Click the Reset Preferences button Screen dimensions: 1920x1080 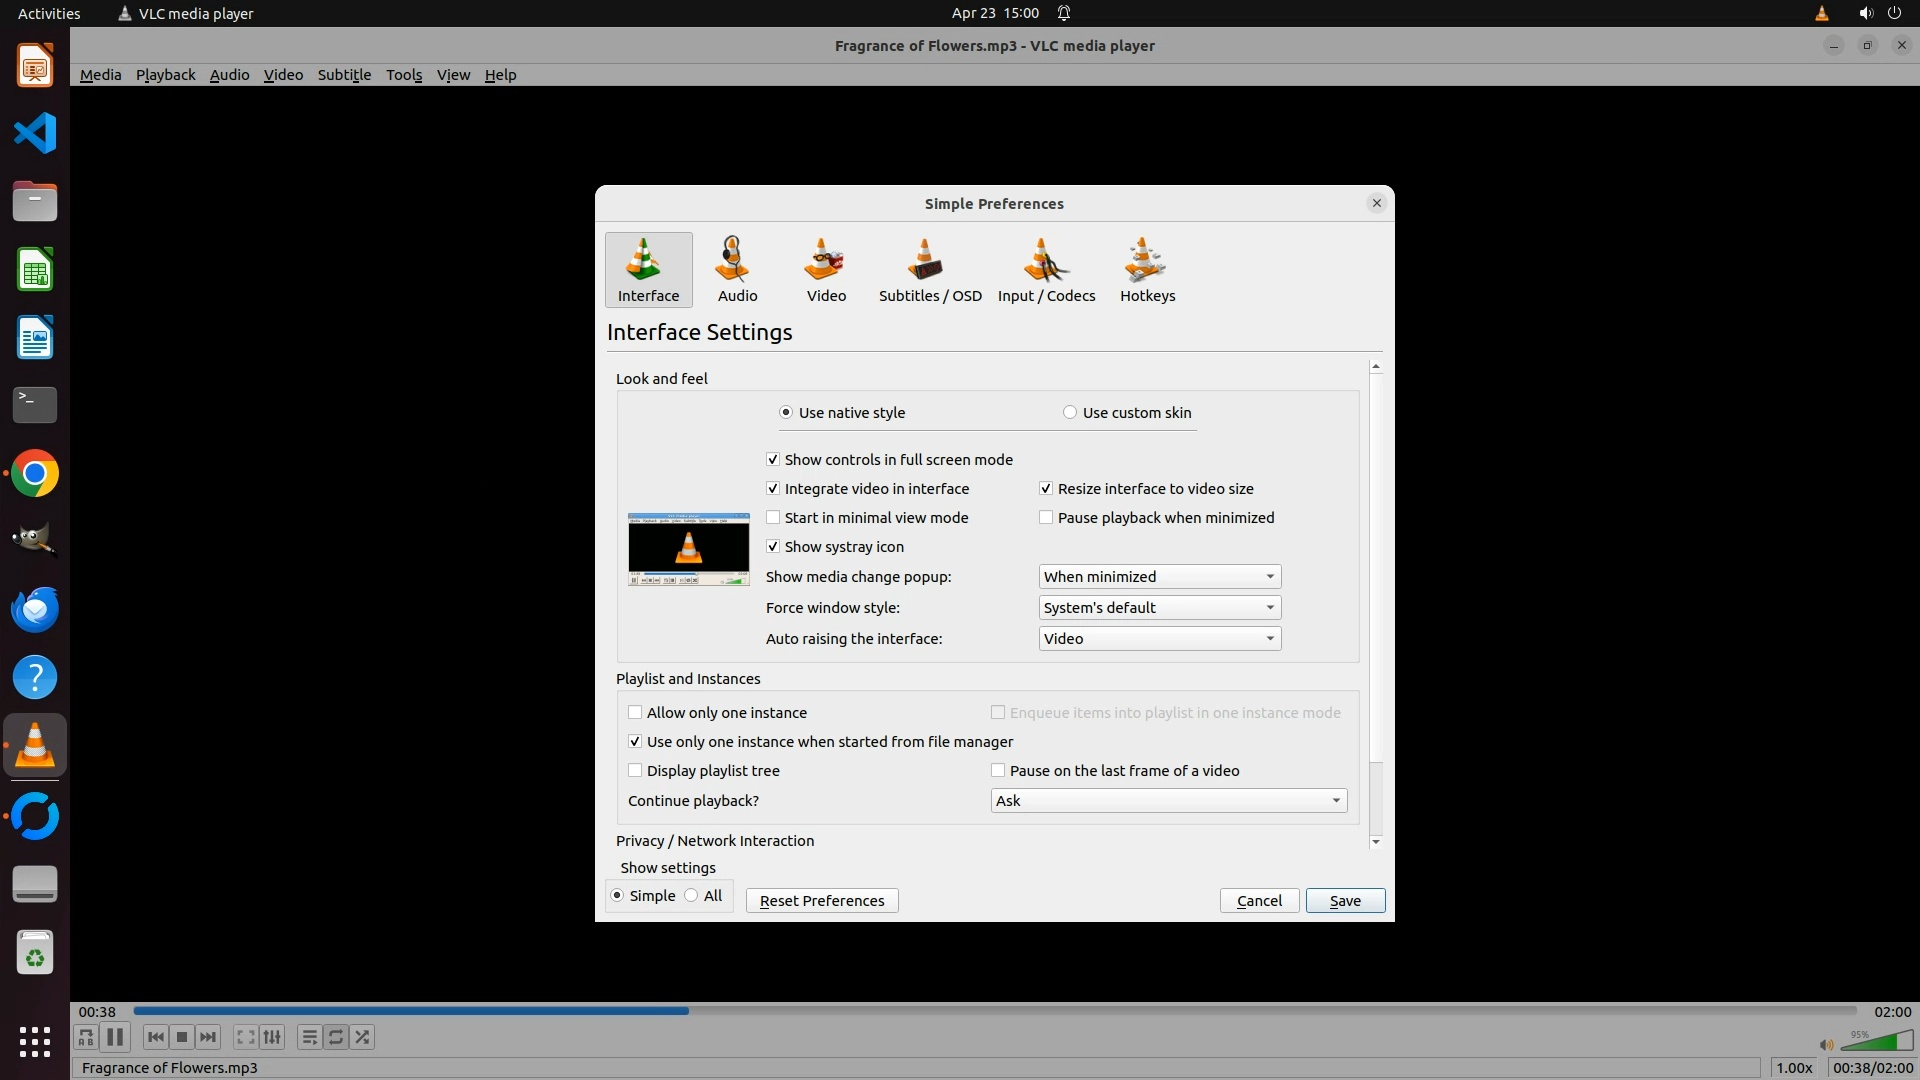click(x=821, y=901)
